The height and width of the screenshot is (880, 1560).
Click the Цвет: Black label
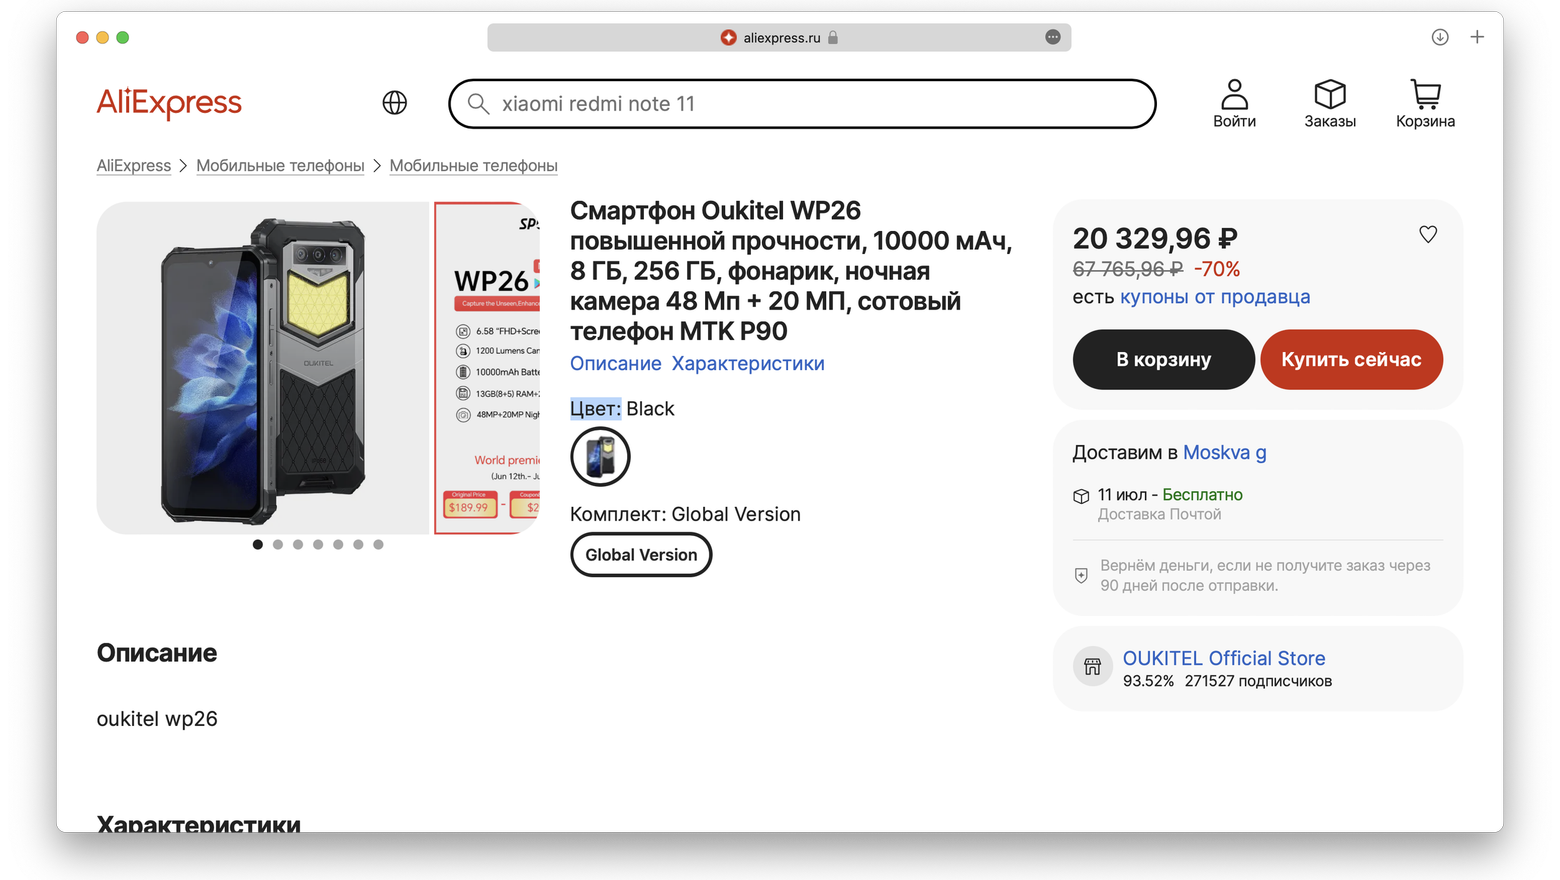[622, 409]
